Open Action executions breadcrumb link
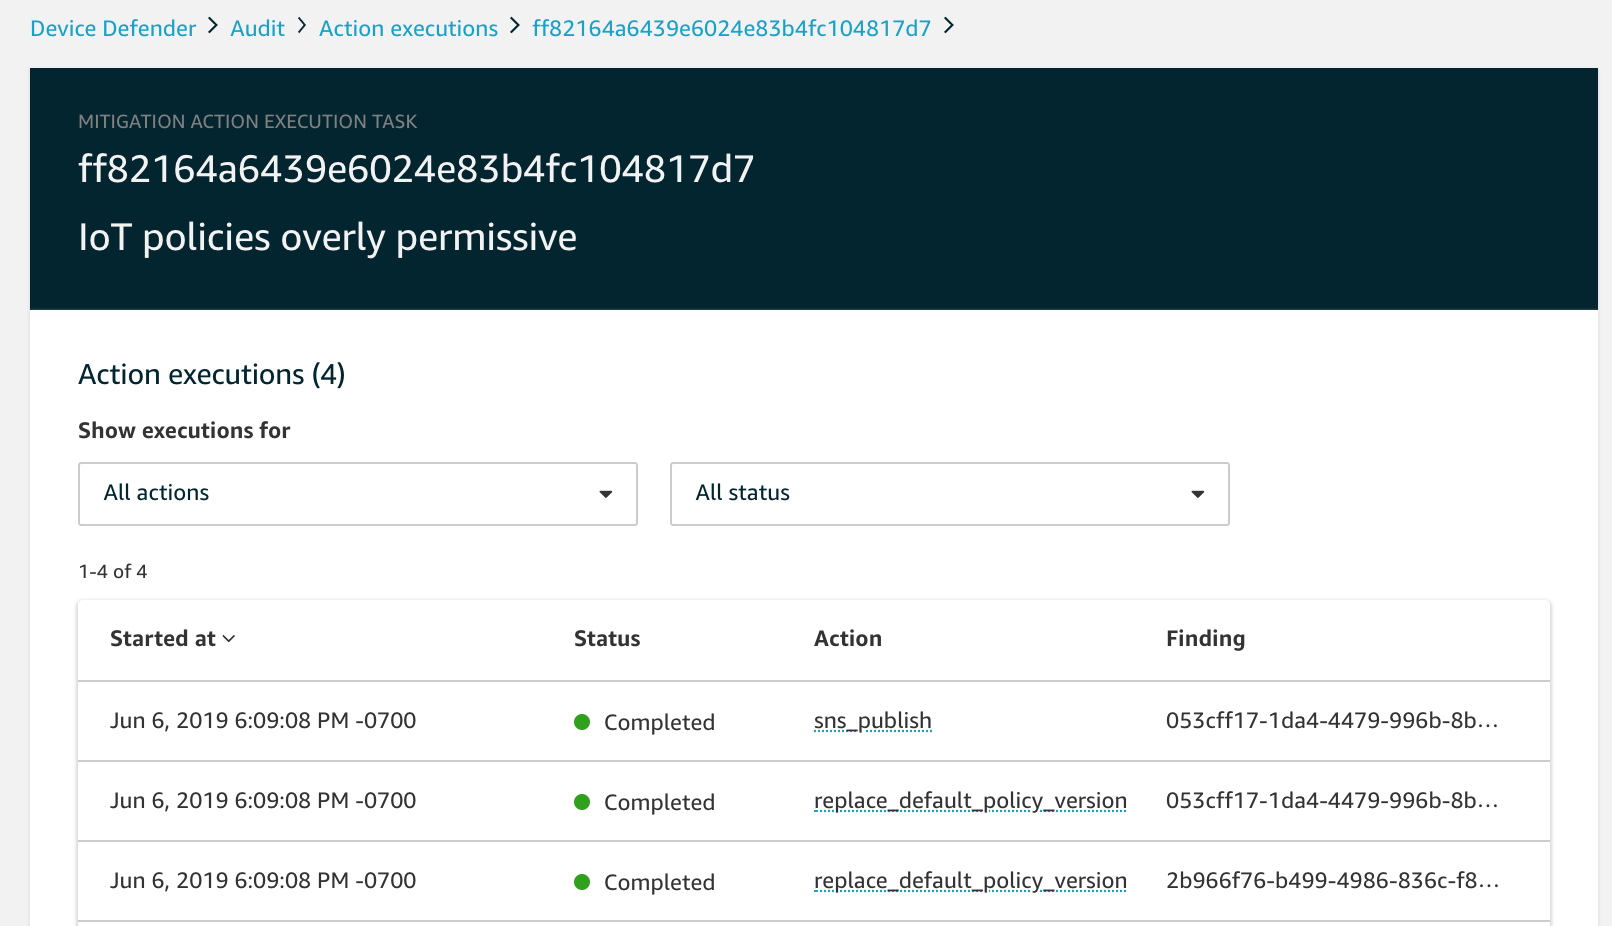Image resolution: width=1612 pixels, height=926 pixels. point(408,28)
